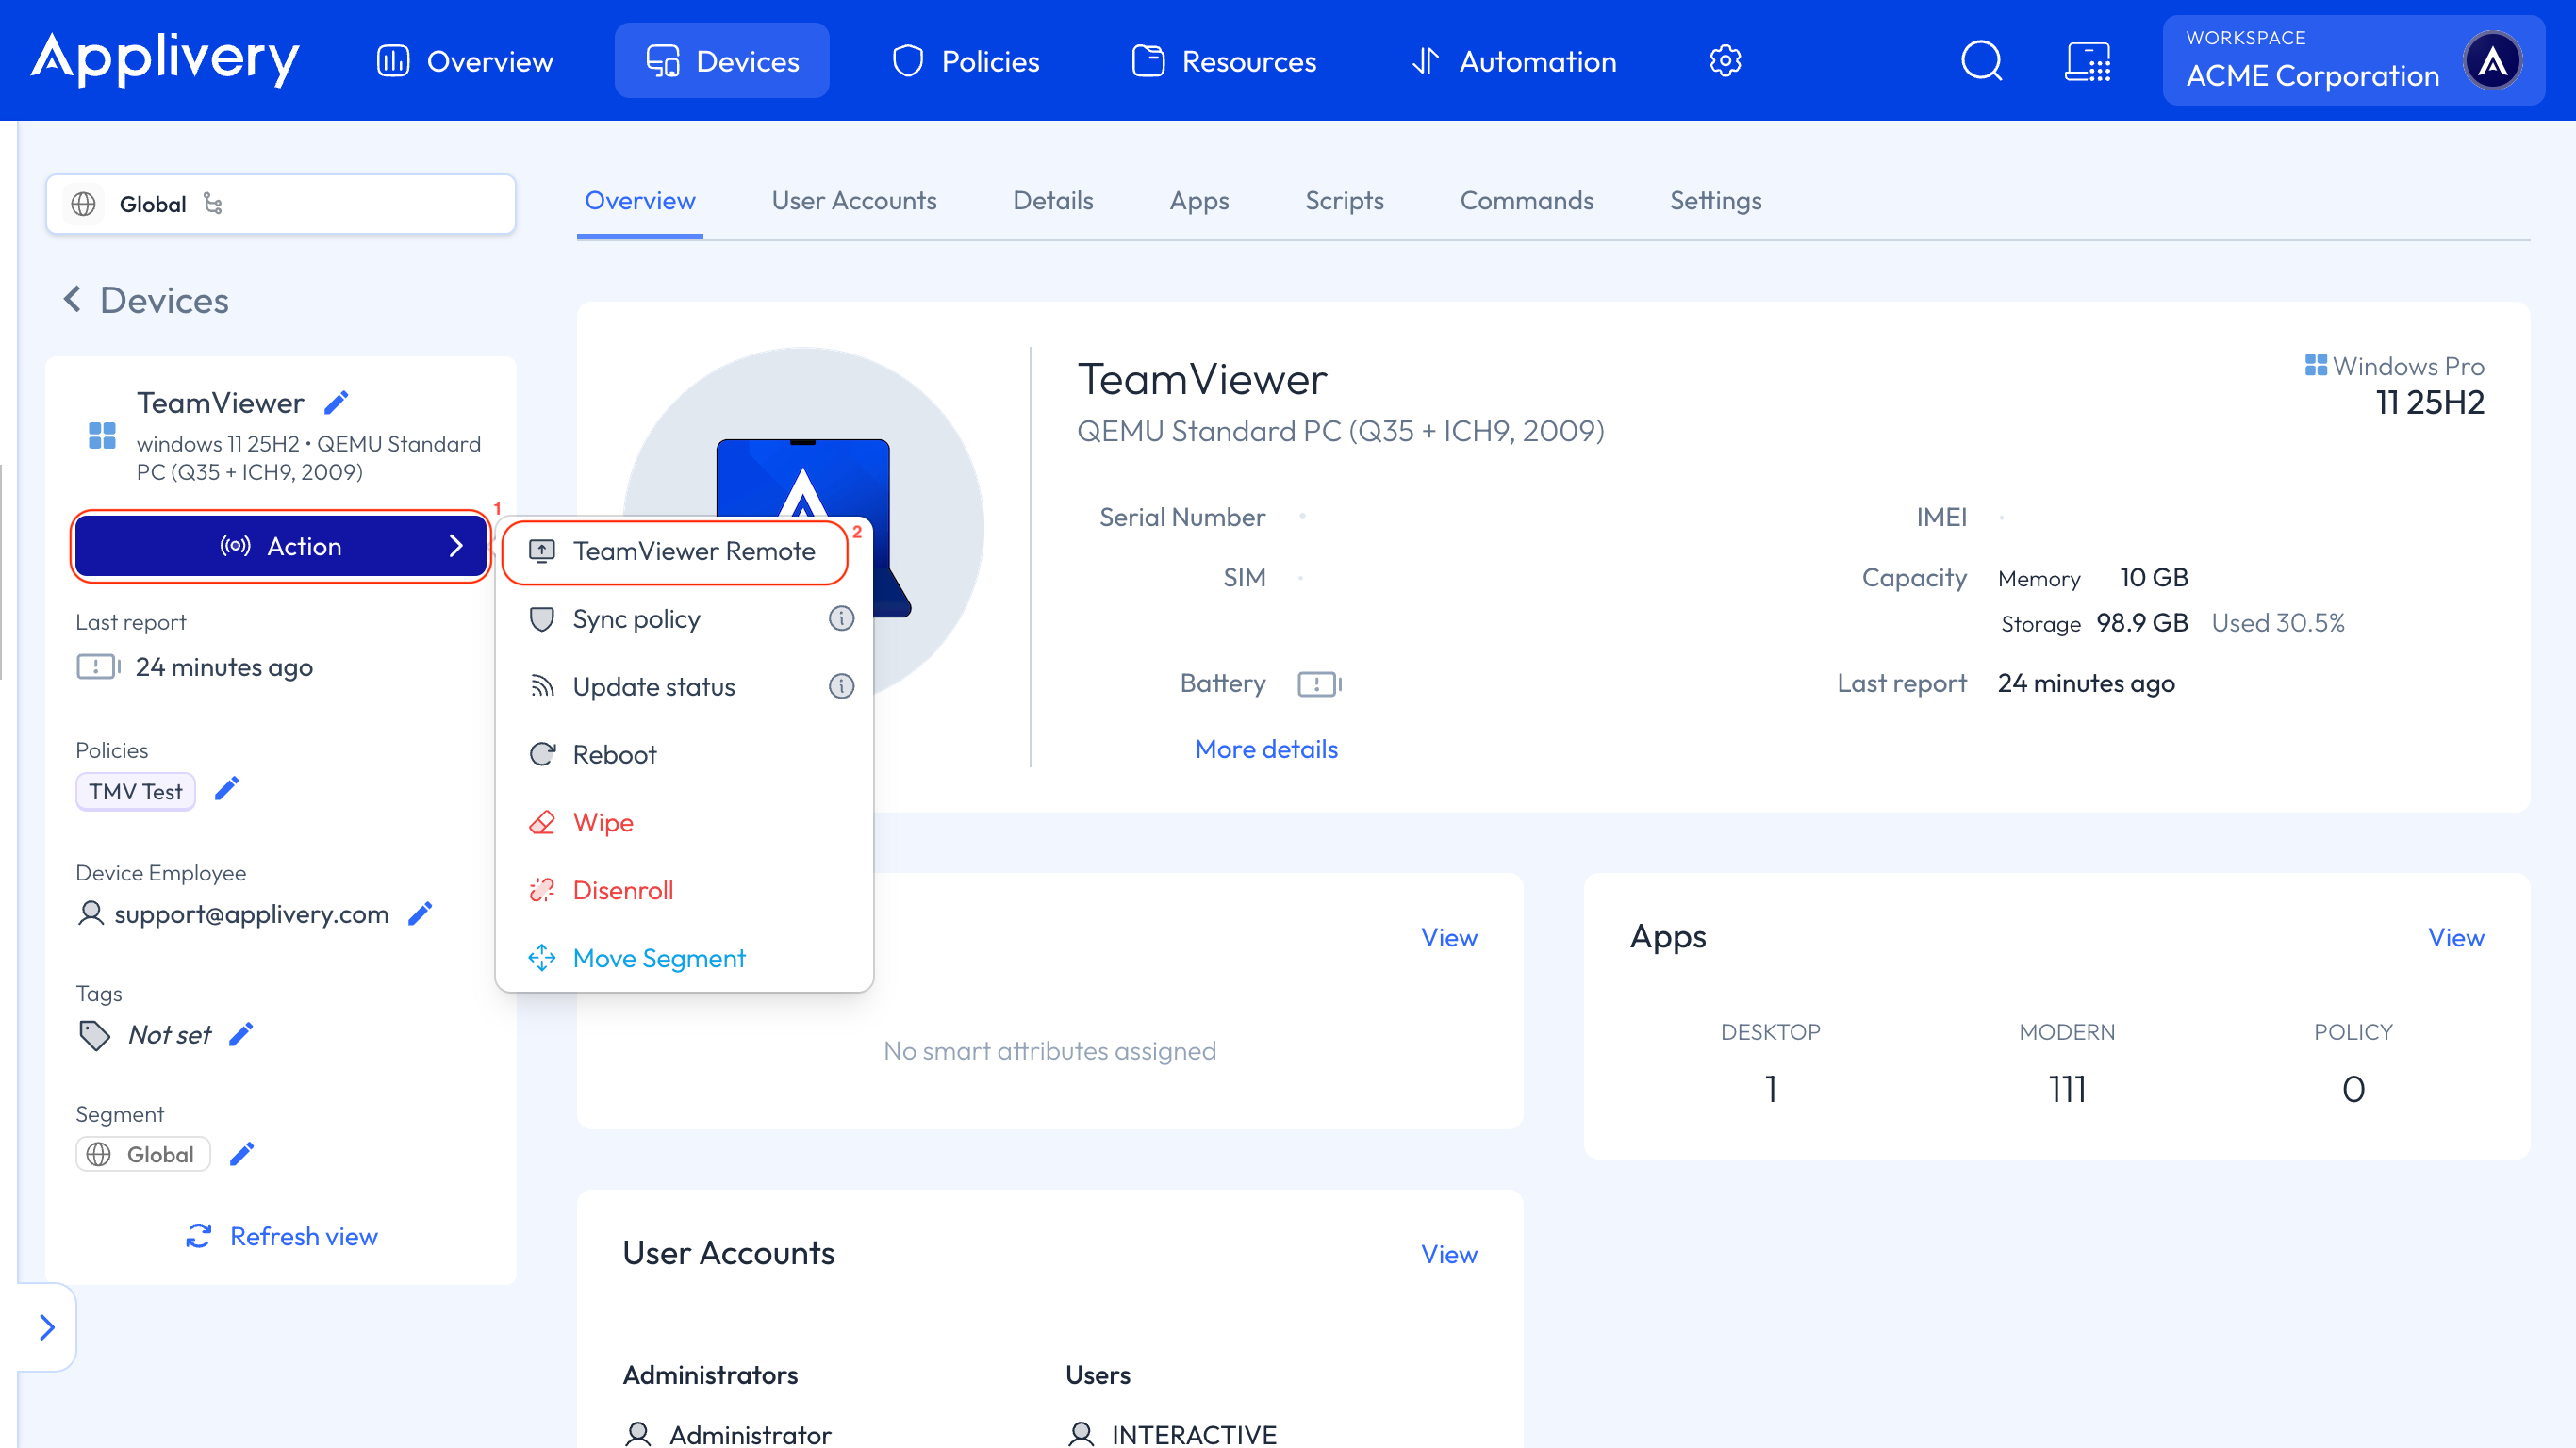This screenshot has width=2576, height=1448.
Task: Open Automation in top navigation
Action: 1514,61
